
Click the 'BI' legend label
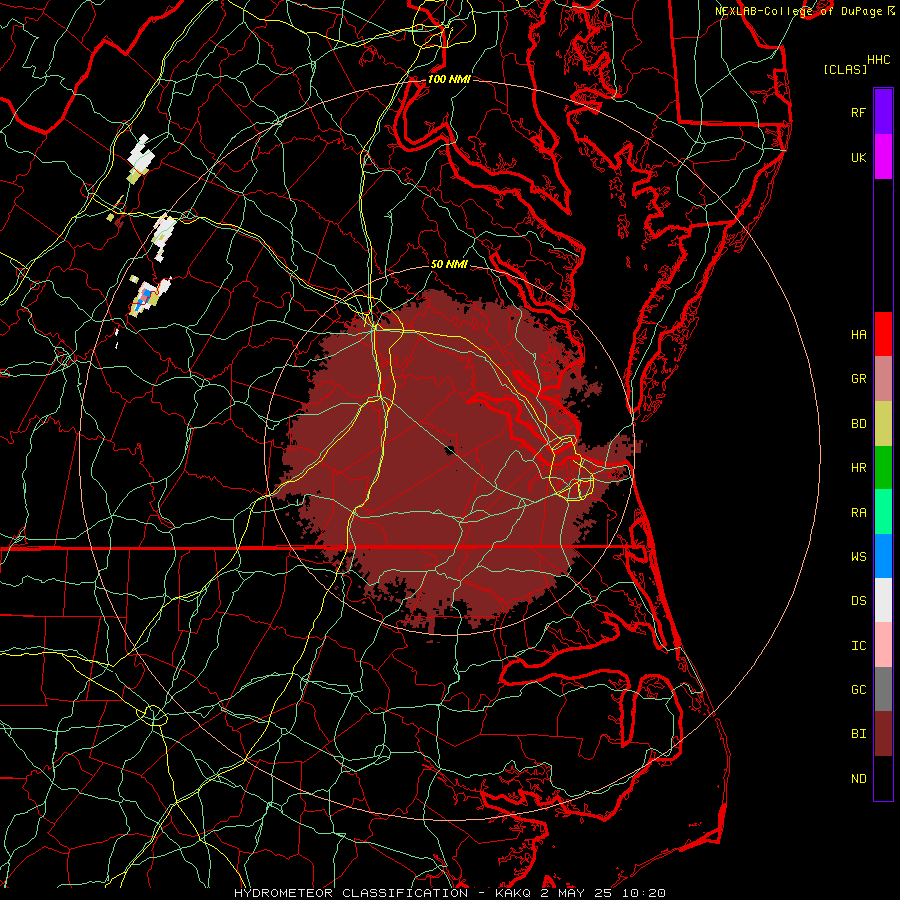(858, 734)
